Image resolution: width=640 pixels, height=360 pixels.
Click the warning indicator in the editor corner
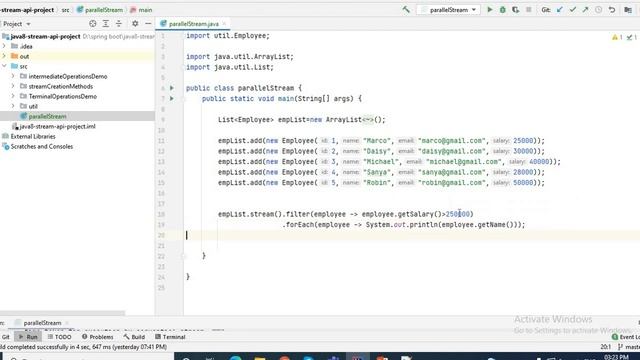[617, 37]
